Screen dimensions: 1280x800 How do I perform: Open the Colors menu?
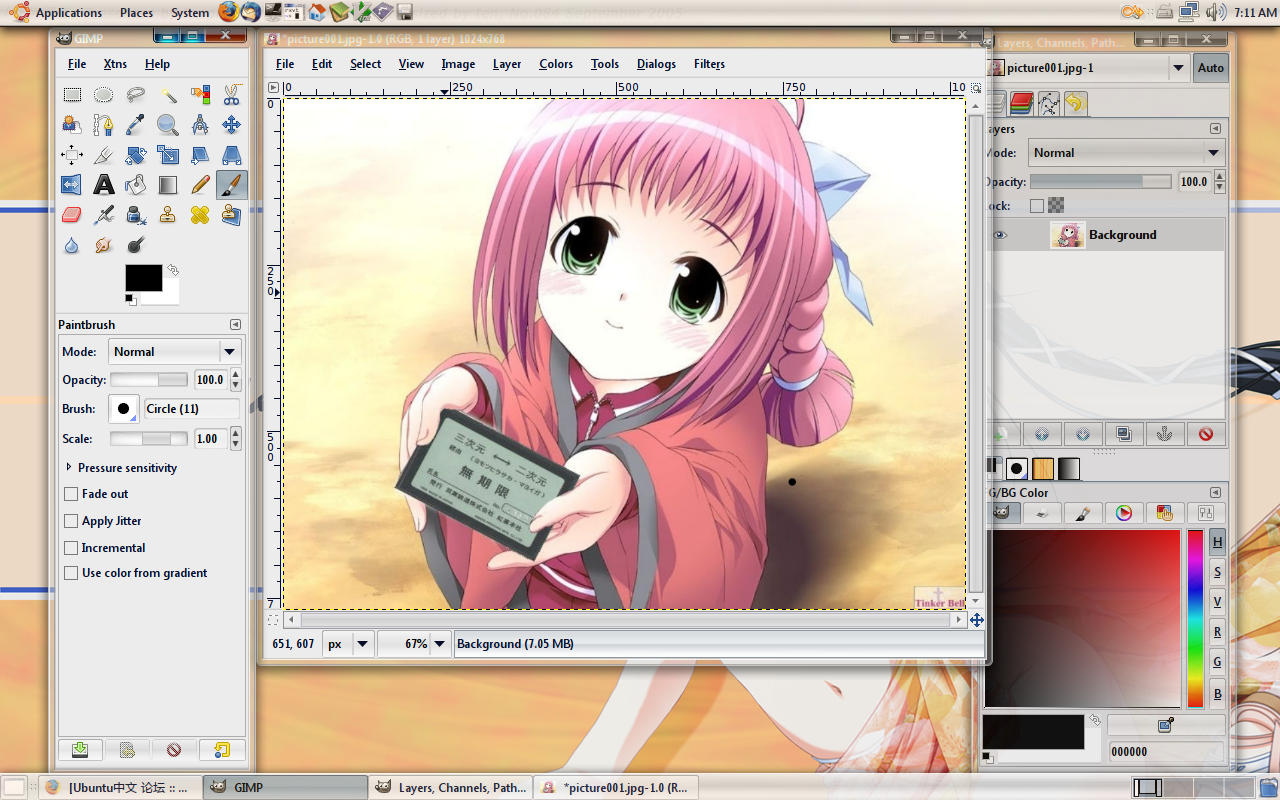556,64
